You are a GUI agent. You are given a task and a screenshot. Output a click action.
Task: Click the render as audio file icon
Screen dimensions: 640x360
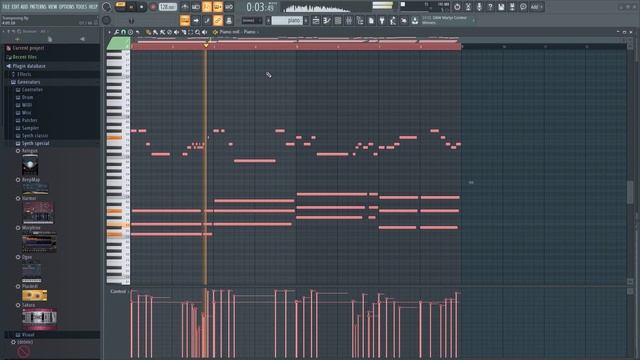(x=512, y=7)
